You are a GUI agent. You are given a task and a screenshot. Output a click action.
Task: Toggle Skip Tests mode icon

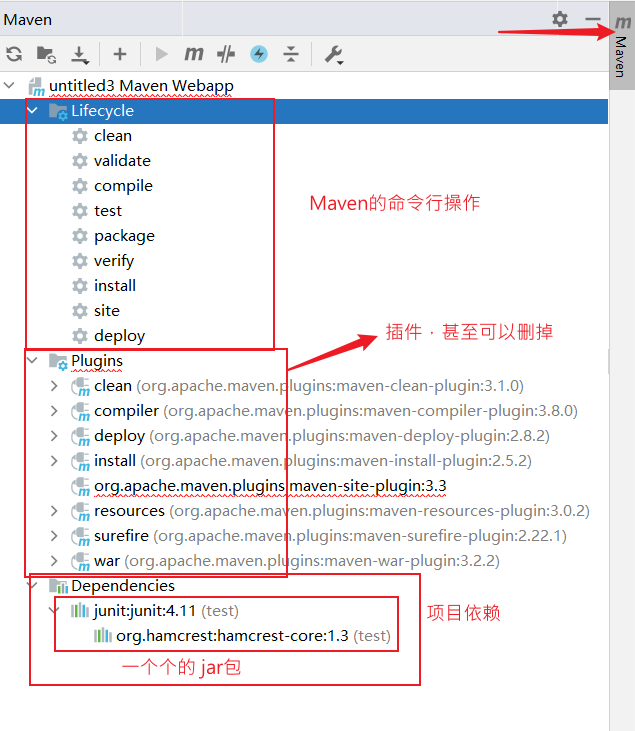pos(226,54)
